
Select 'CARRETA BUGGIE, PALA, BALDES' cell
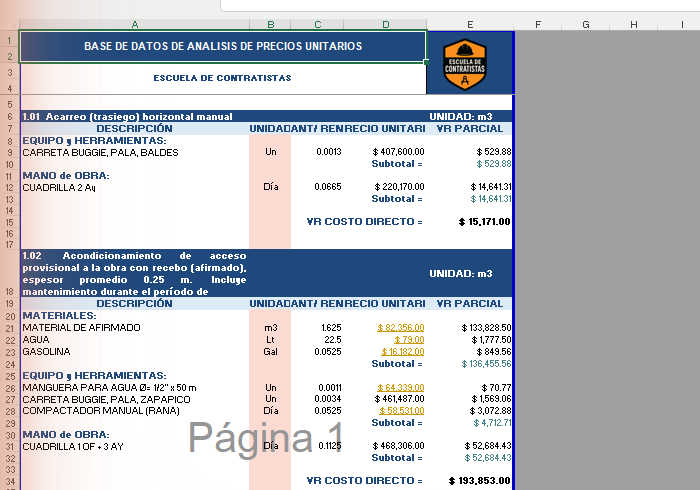(134, 153)
